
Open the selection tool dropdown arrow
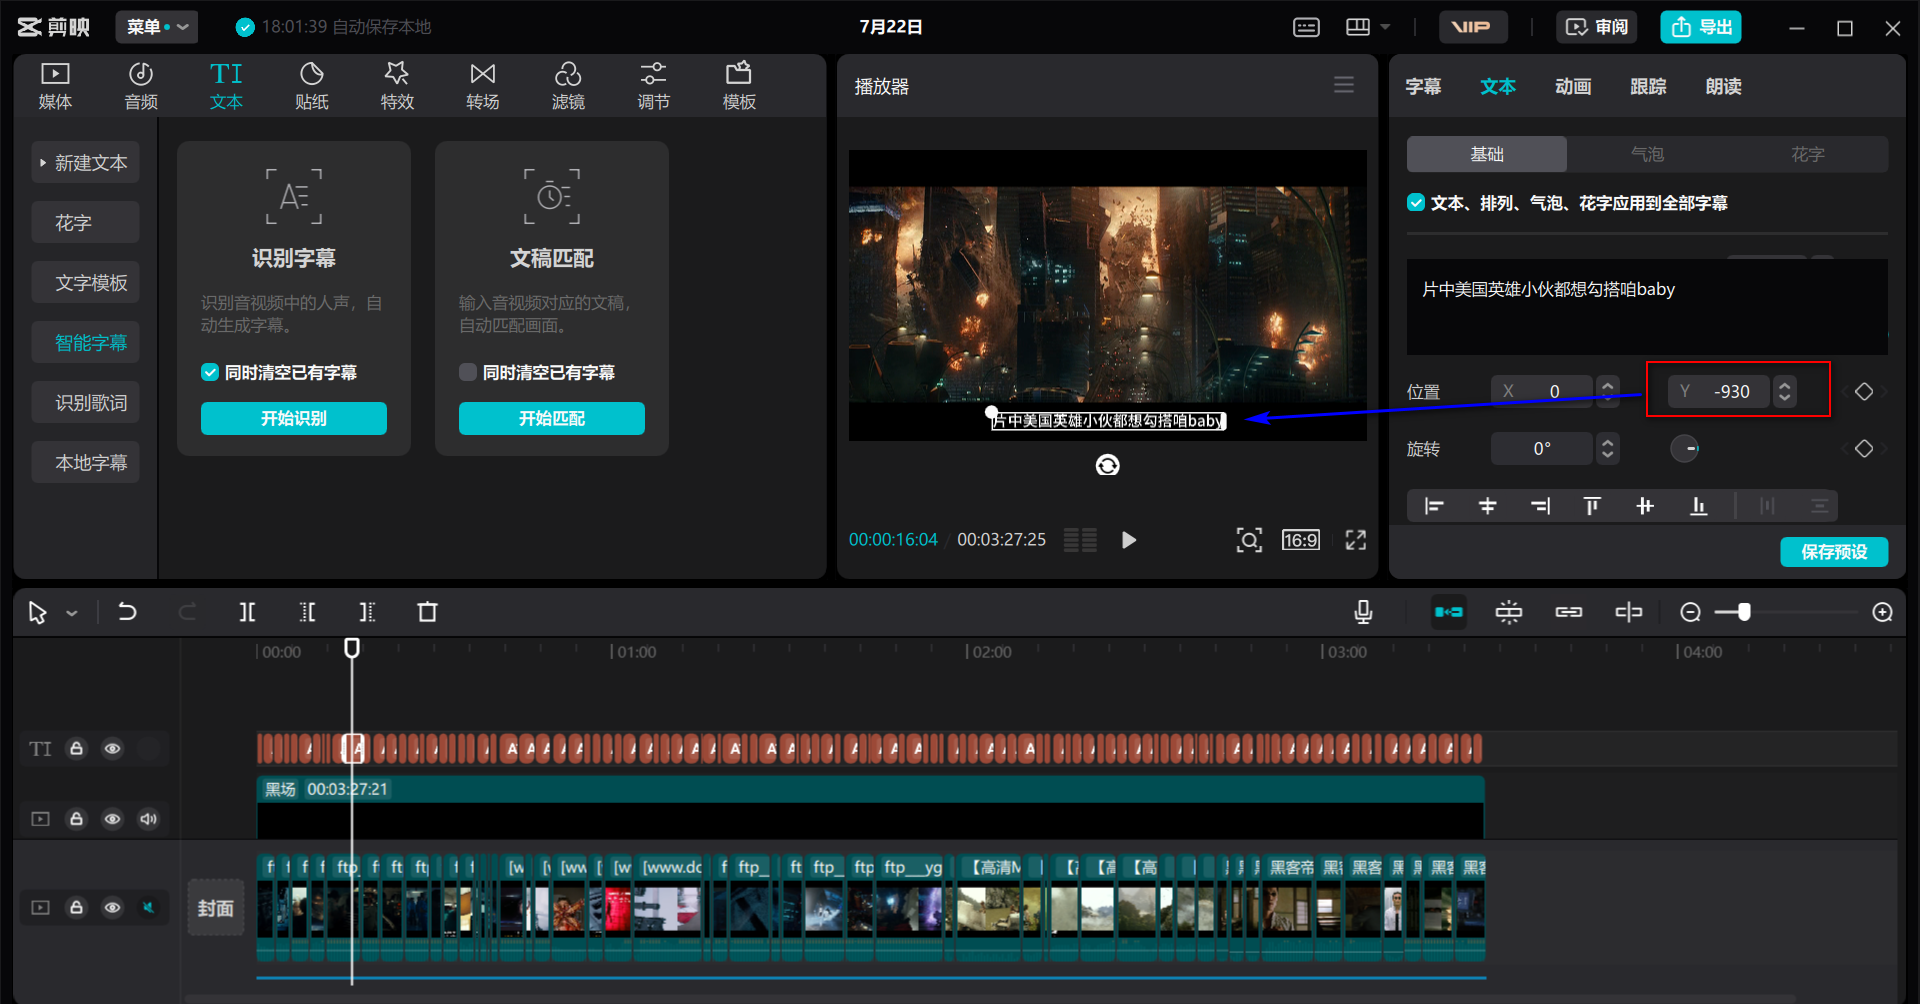point(72,613)
